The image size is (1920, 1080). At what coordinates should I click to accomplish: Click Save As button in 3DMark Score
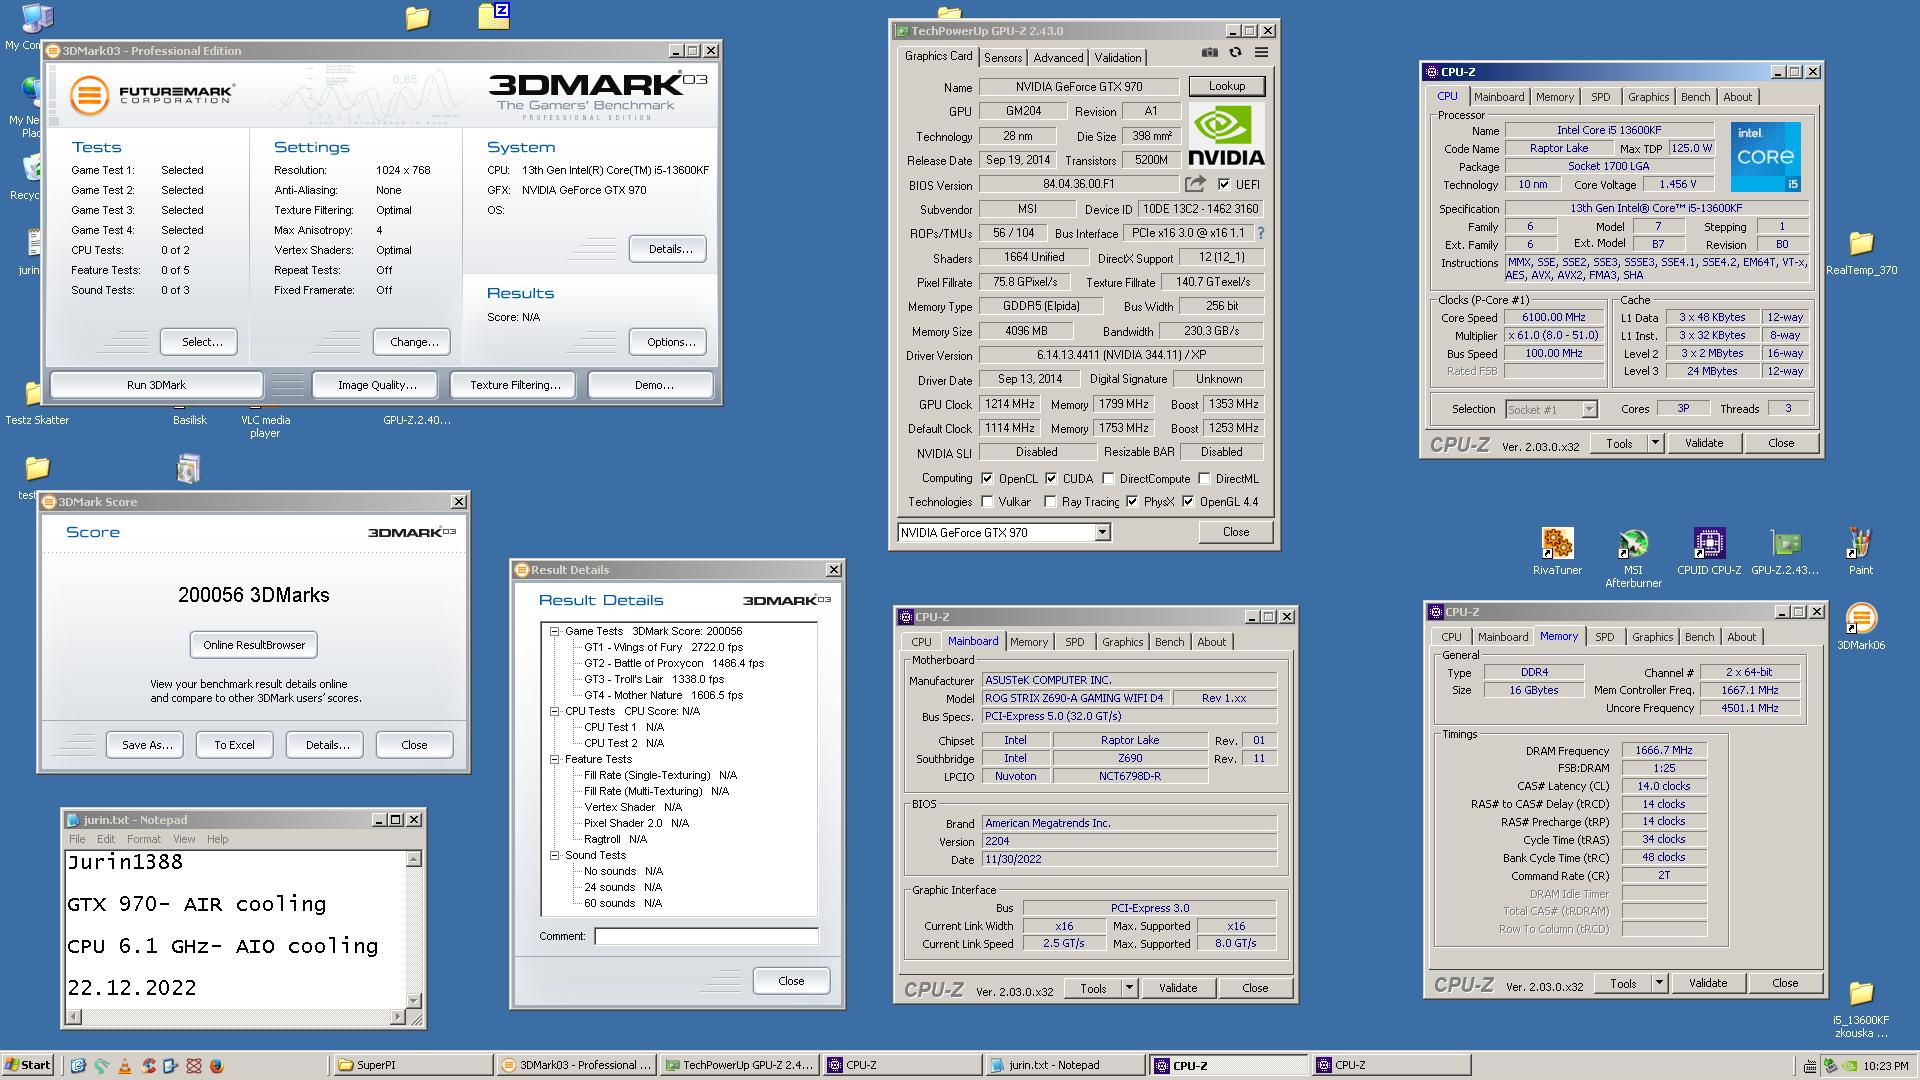coord(147,745)
